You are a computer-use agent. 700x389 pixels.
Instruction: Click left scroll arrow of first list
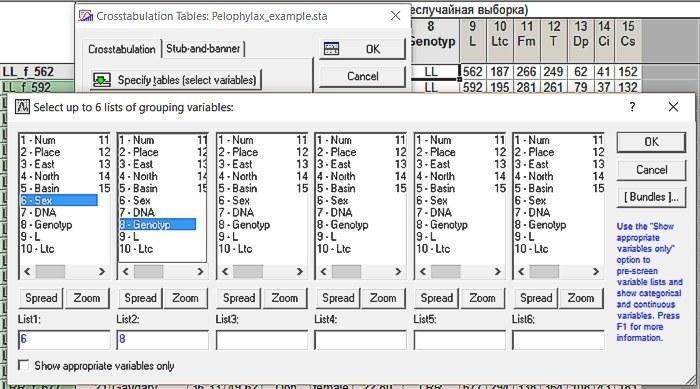pyautogui.click(x=27, y=272)
